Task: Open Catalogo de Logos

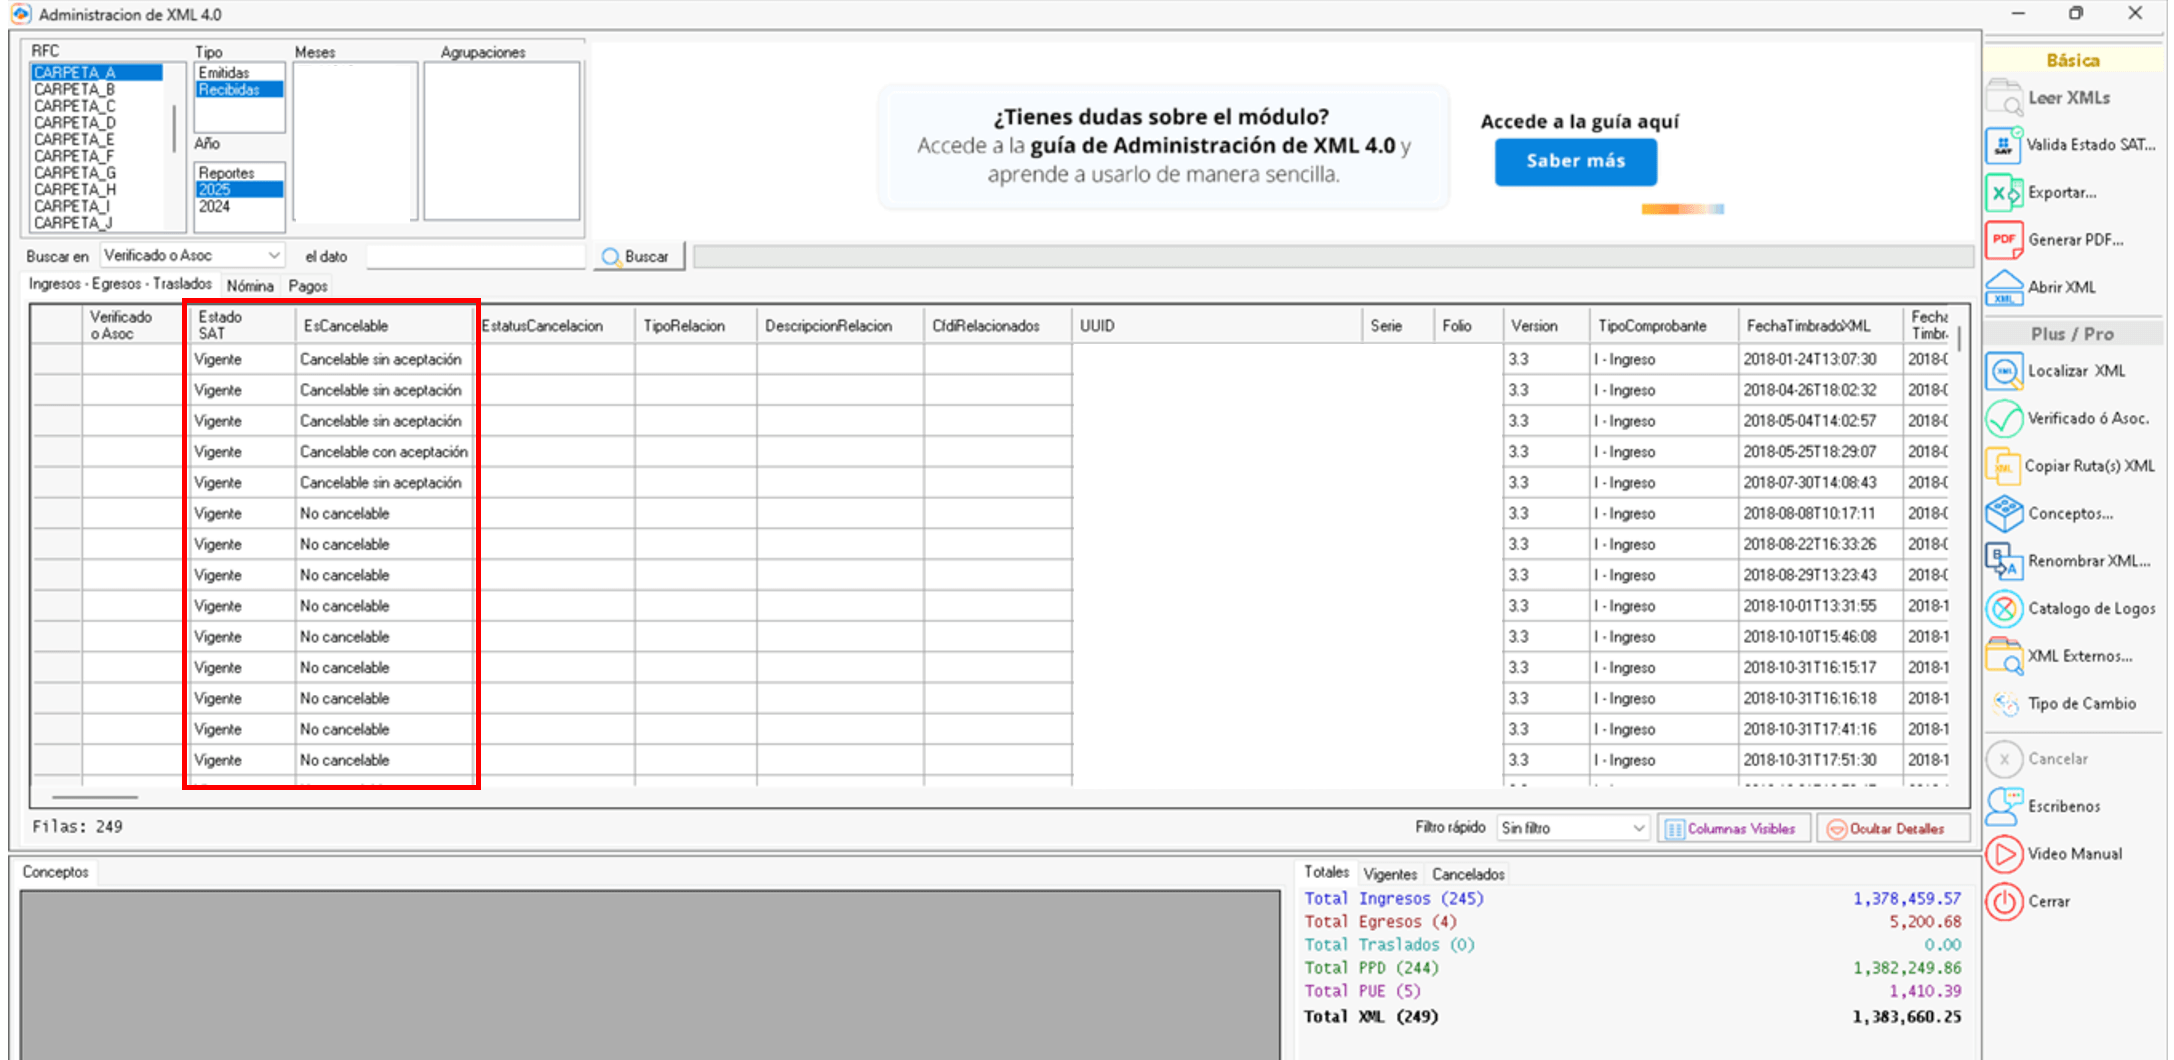Action: click(x=2003, y=609)
